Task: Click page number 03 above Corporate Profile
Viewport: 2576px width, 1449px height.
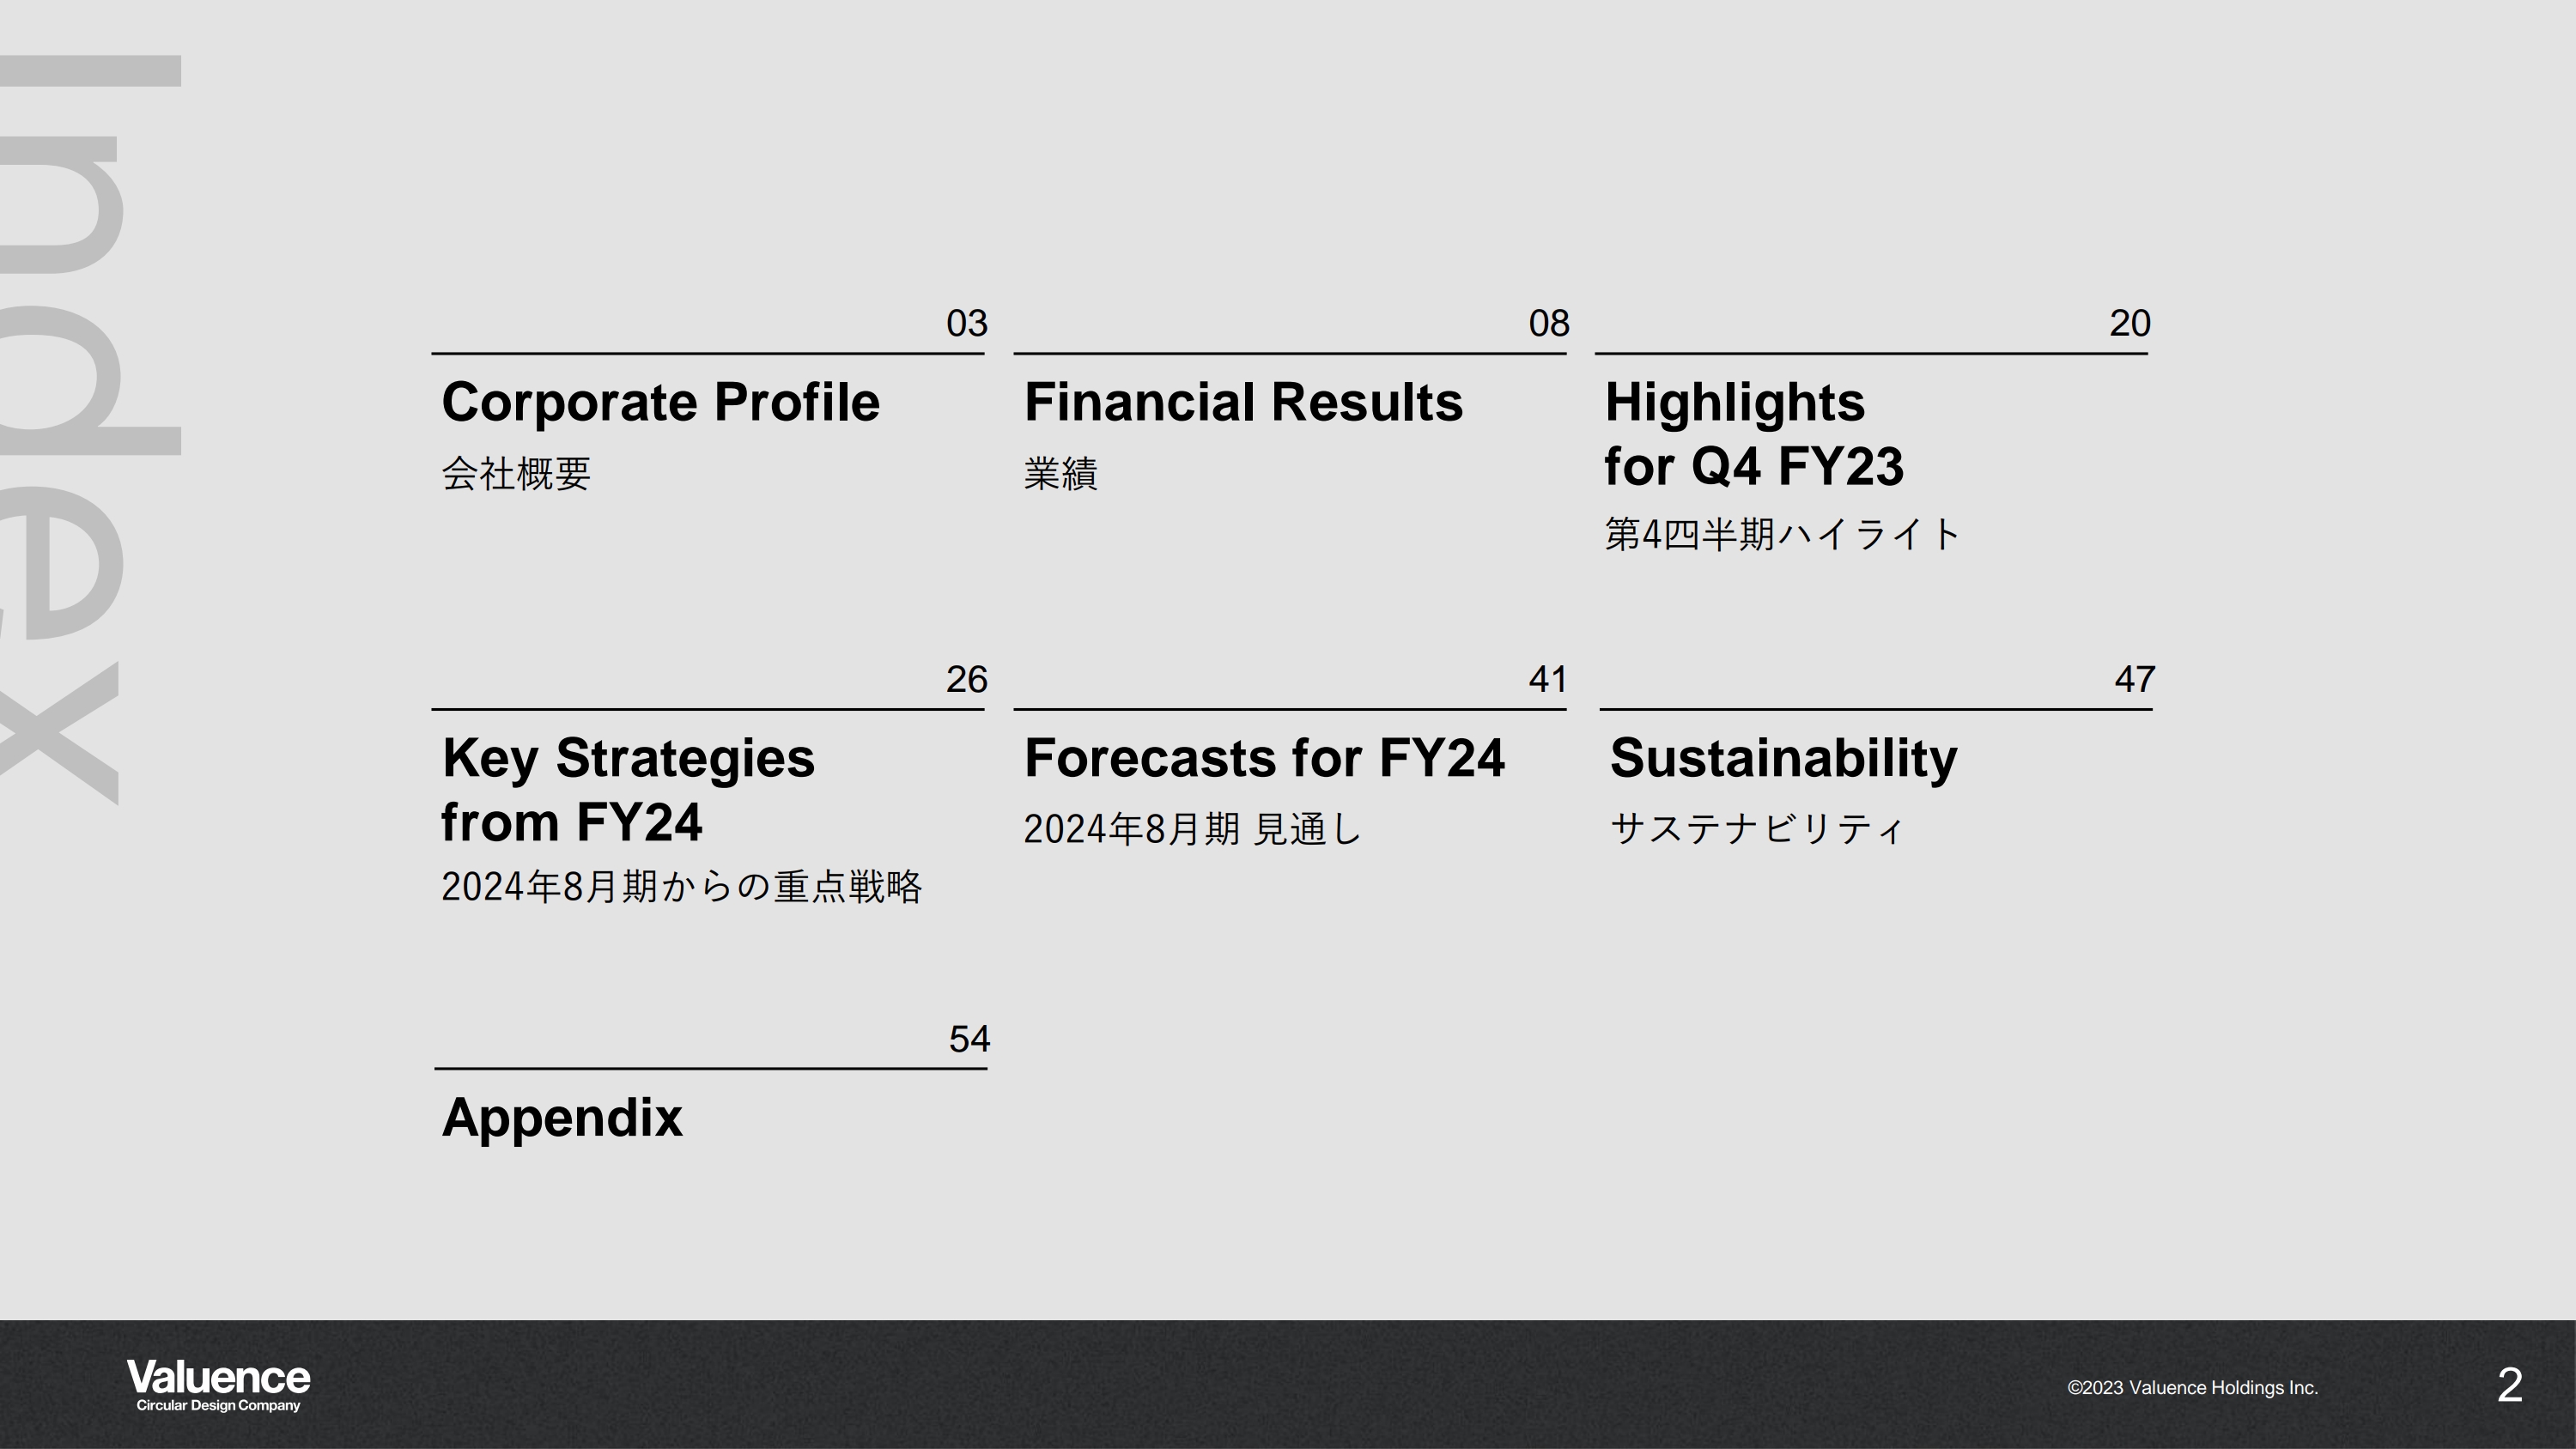Action: (967, 323)
